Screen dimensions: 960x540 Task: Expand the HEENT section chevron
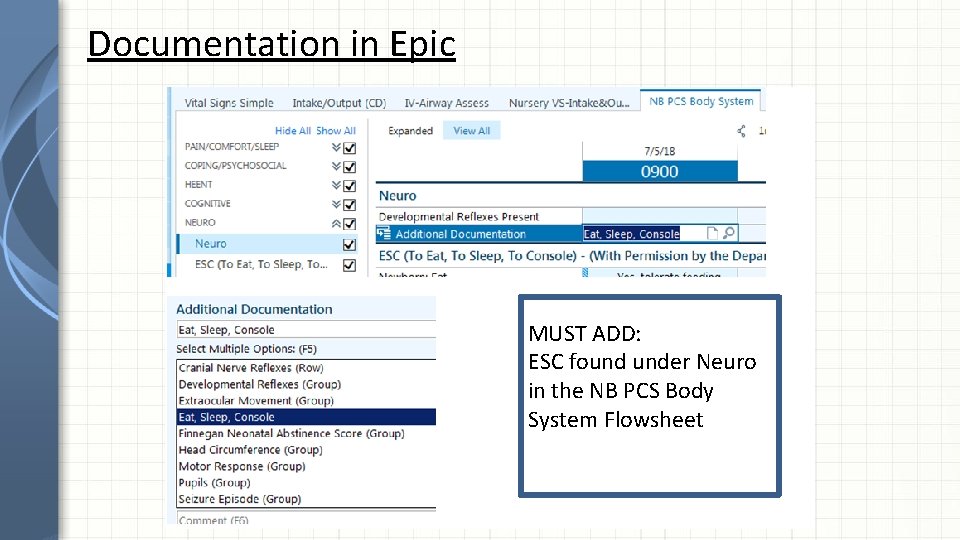pyautogui.click(x=336, y=186)
